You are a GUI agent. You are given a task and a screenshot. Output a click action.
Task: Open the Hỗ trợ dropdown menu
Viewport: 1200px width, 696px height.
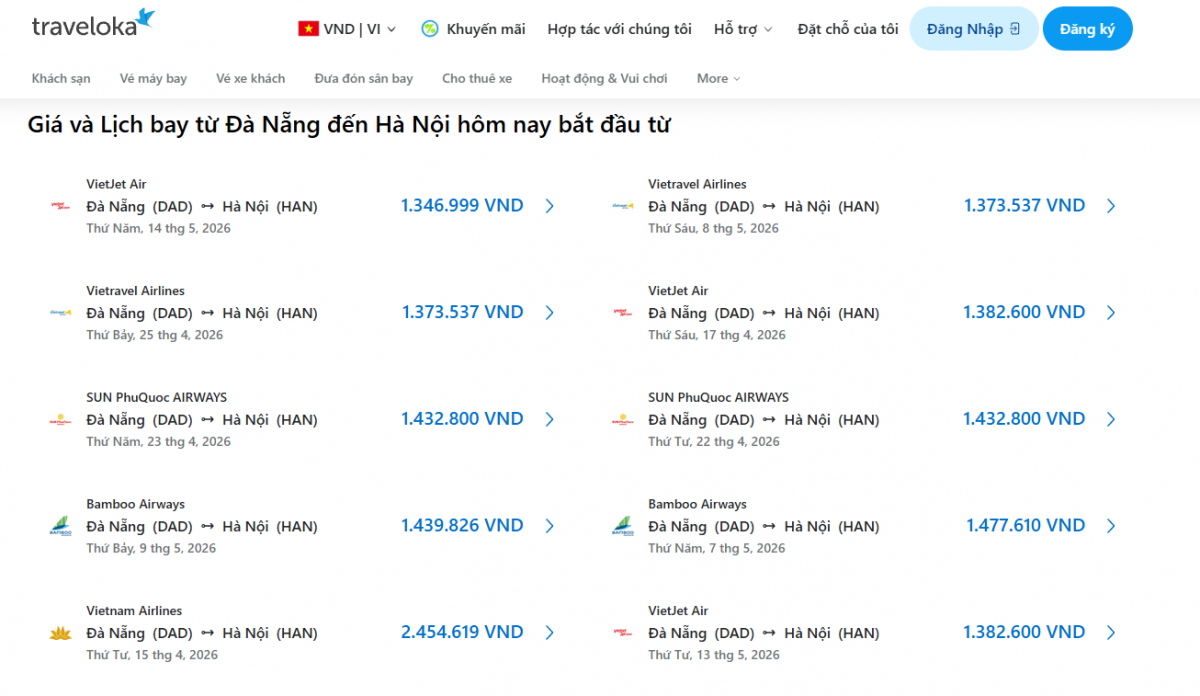743,29
